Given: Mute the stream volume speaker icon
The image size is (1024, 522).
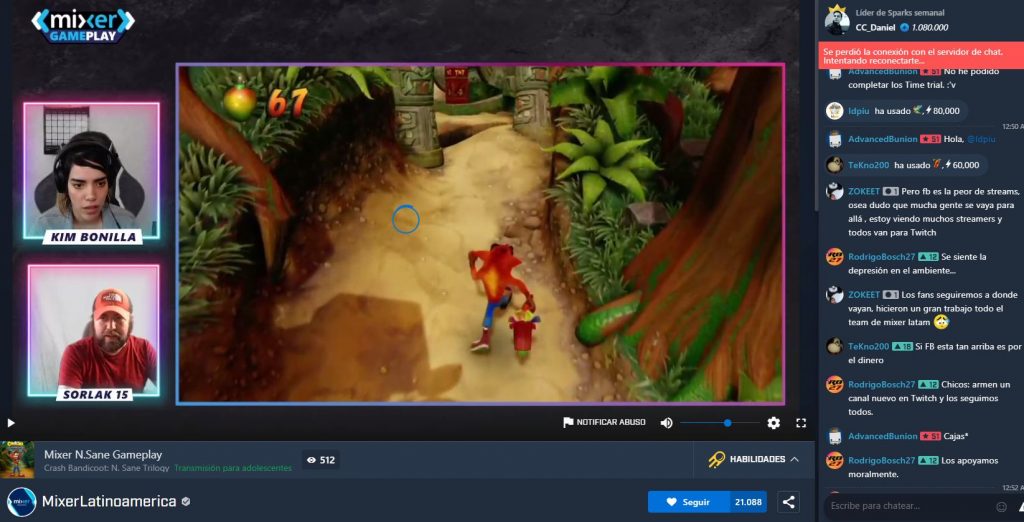Looking at the screenshot, I should (x=666, y=423).
